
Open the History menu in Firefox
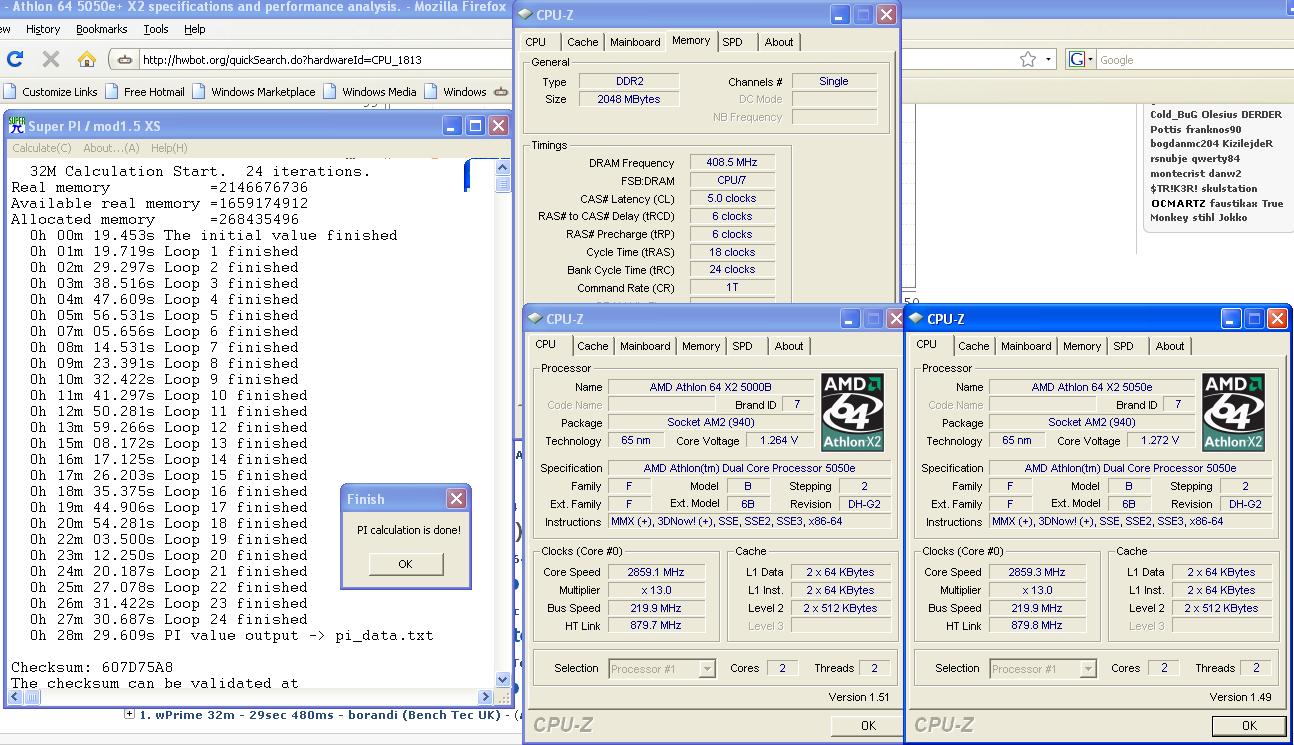pyautogui.click(x=42, y=29)
